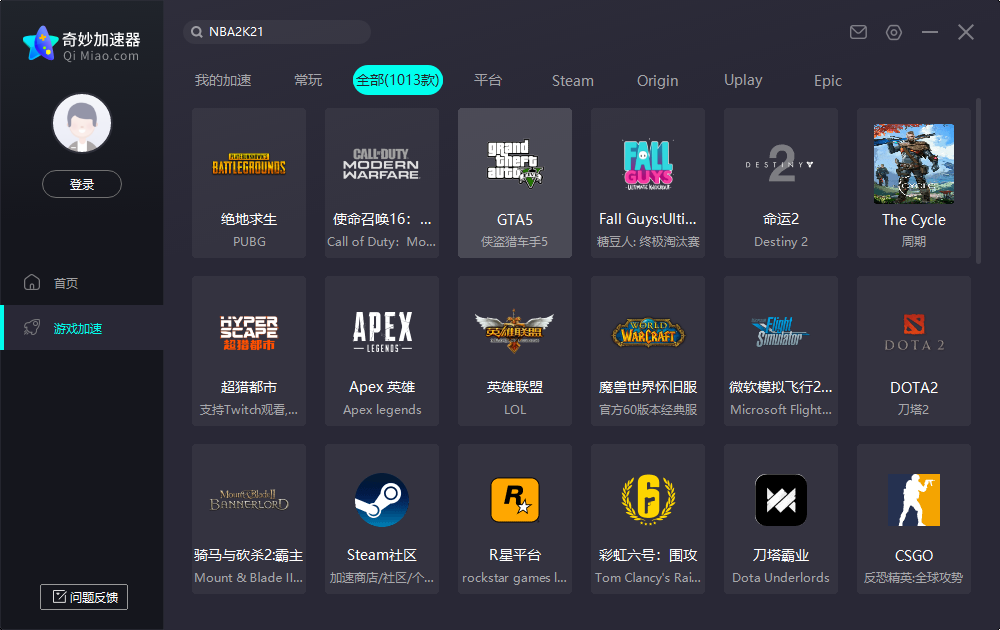Open the Mount & Blade II Bannerlord logo
The image size is (1000, 630).
pyautogui.click(x=249, y=500)
